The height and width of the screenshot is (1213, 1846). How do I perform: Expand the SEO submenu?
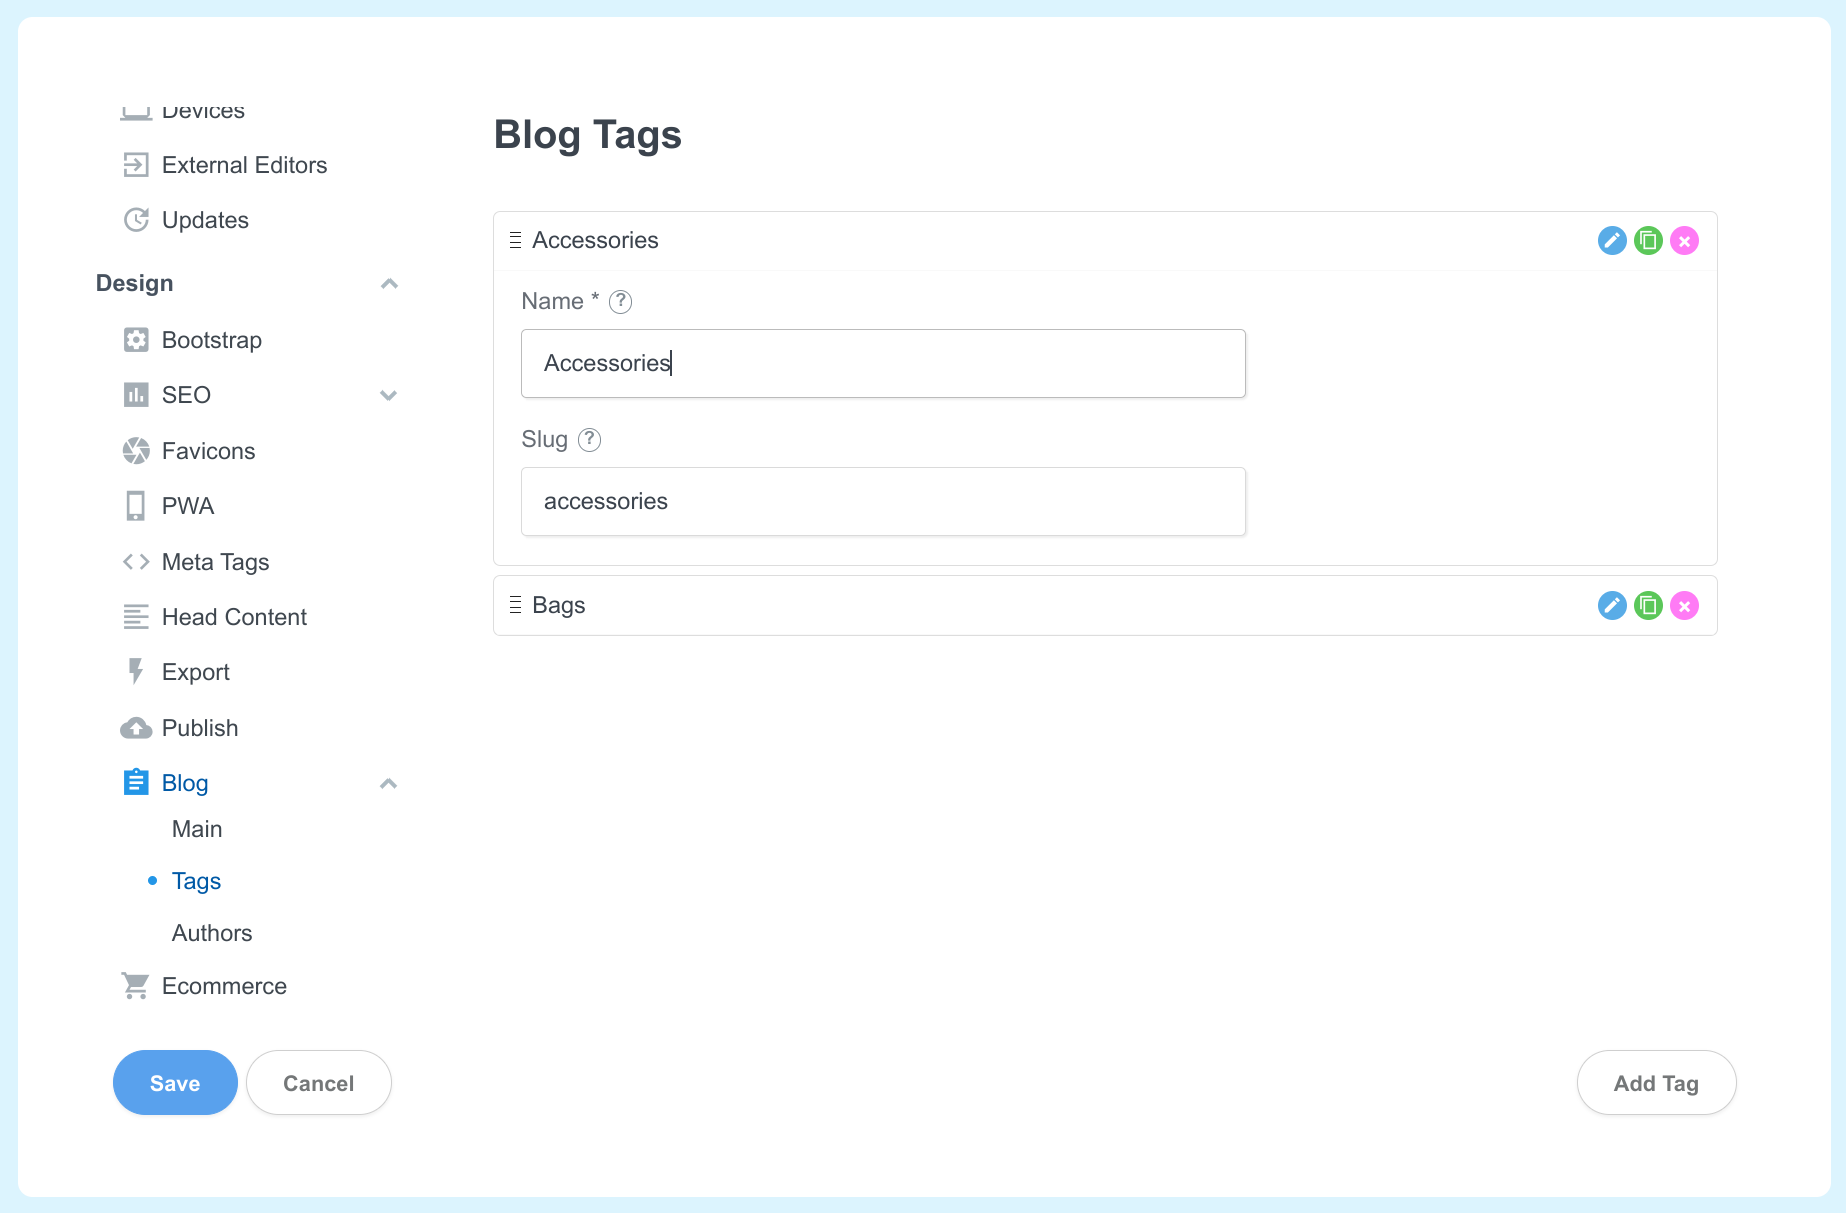389,395
